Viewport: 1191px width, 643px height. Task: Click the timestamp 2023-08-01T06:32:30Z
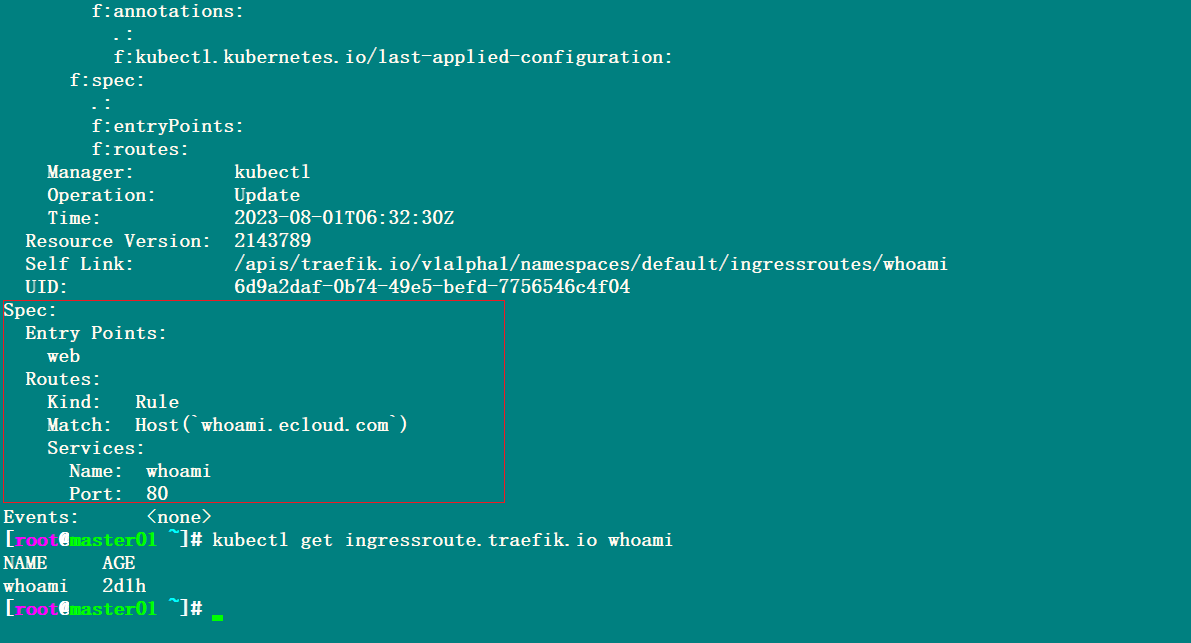click(344, 218)
